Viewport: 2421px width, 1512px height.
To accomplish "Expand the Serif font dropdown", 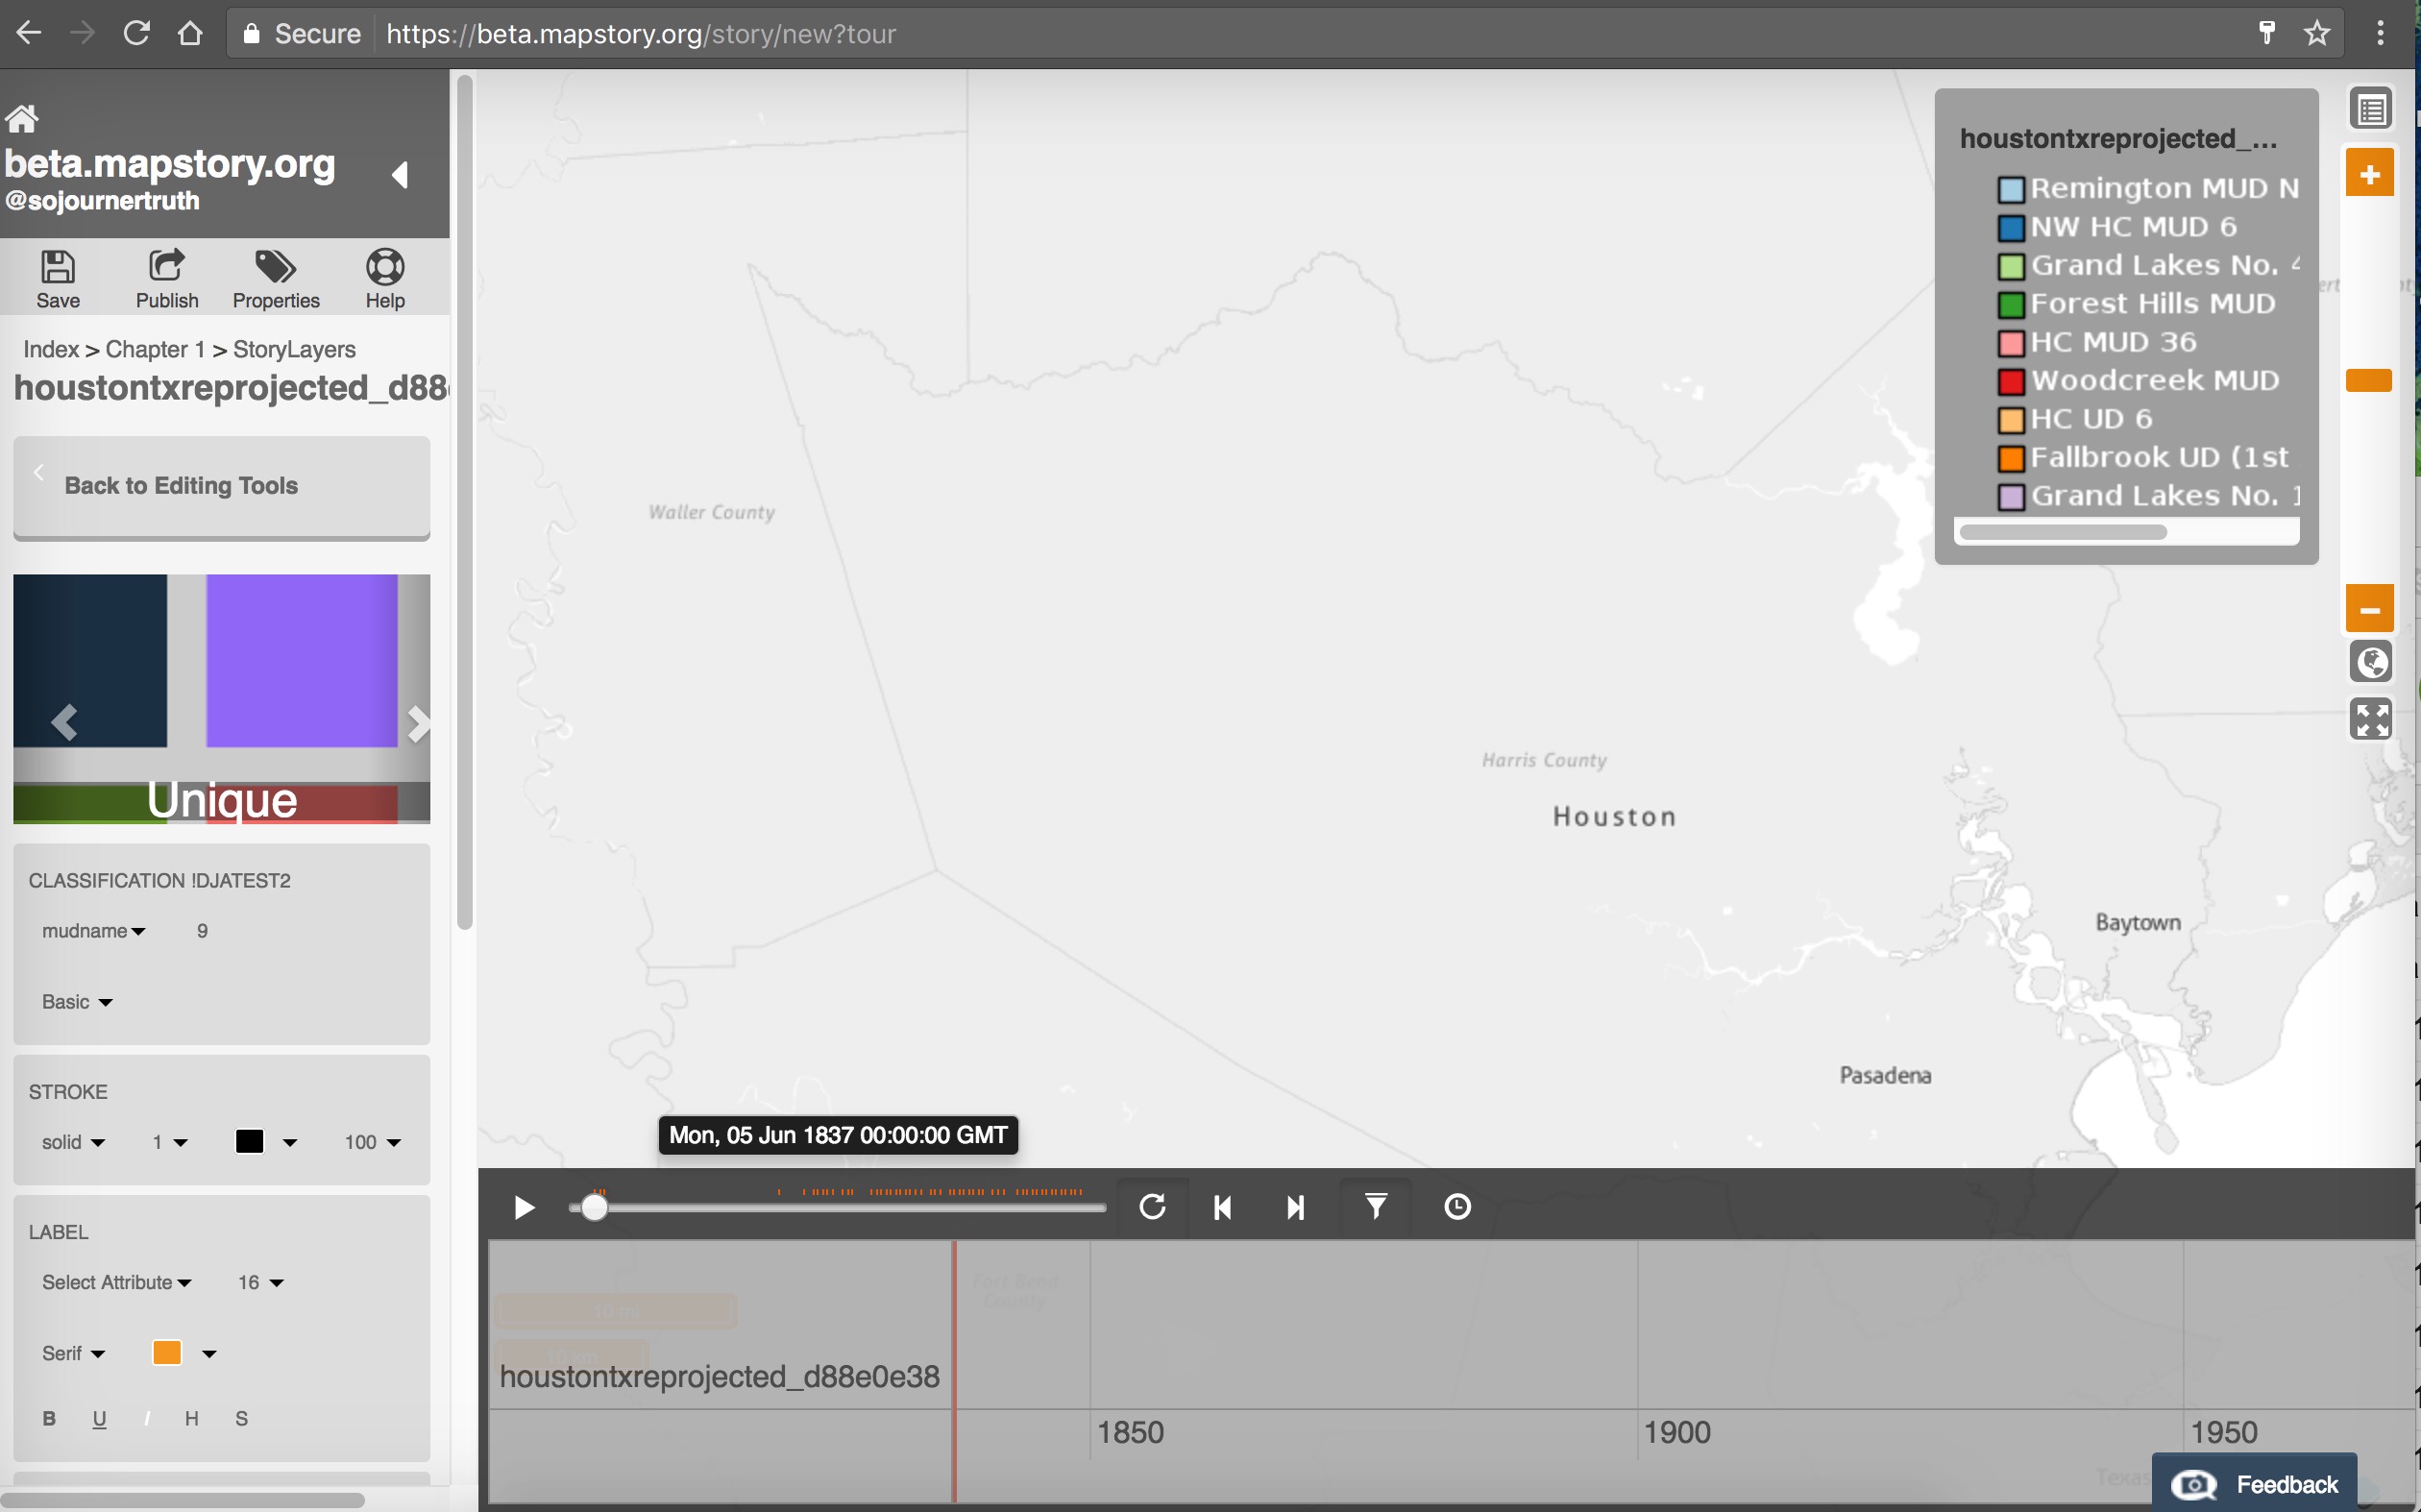I will click(72, 1352).
